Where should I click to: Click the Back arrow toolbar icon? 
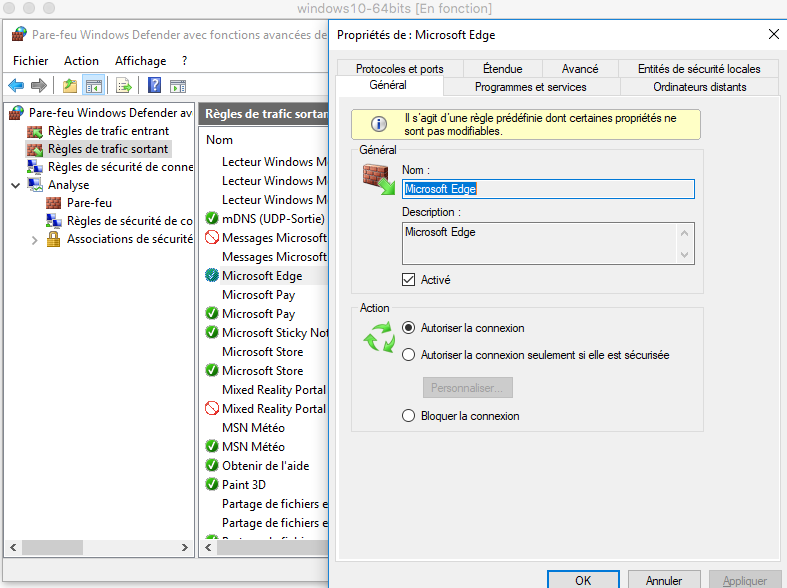click(16, 86)
